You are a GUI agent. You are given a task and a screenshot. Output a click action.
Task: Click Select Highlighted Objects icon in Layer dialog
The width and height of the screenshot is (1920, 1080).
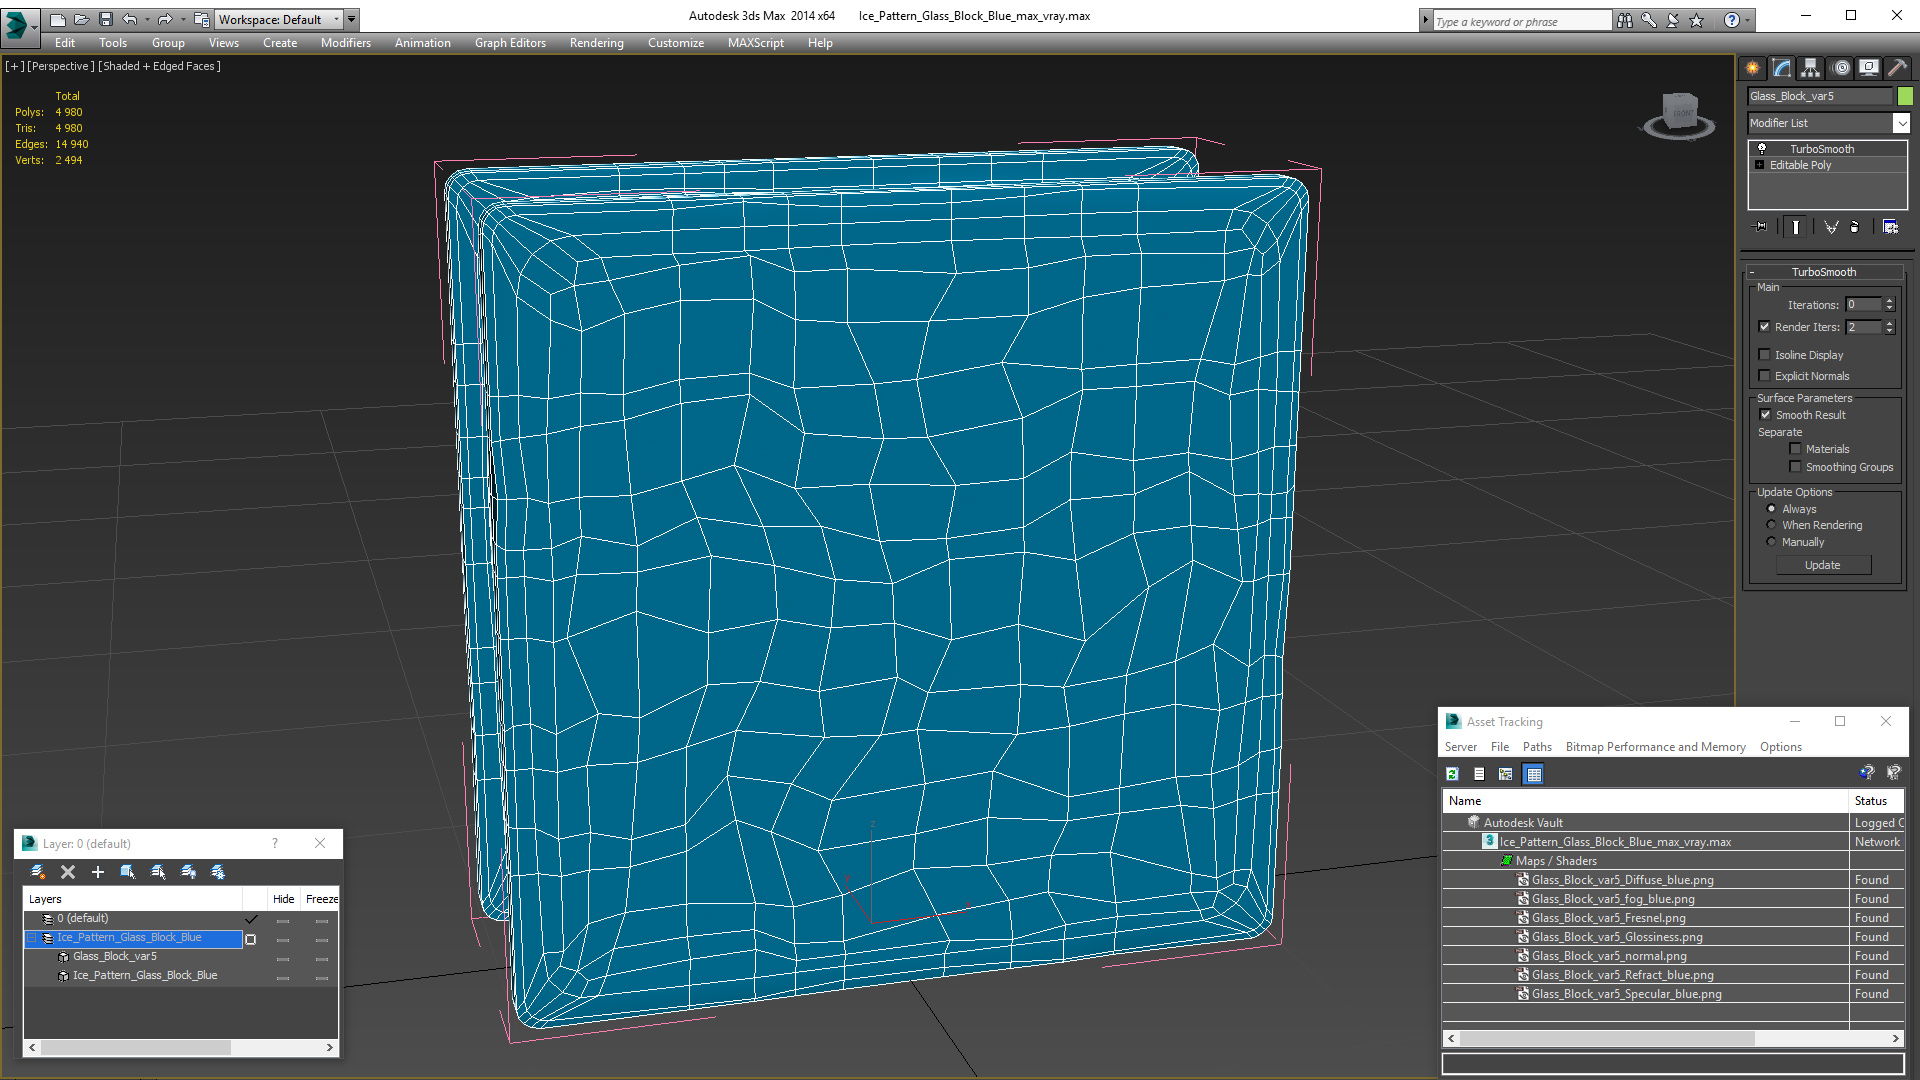[x=128, y=872]
